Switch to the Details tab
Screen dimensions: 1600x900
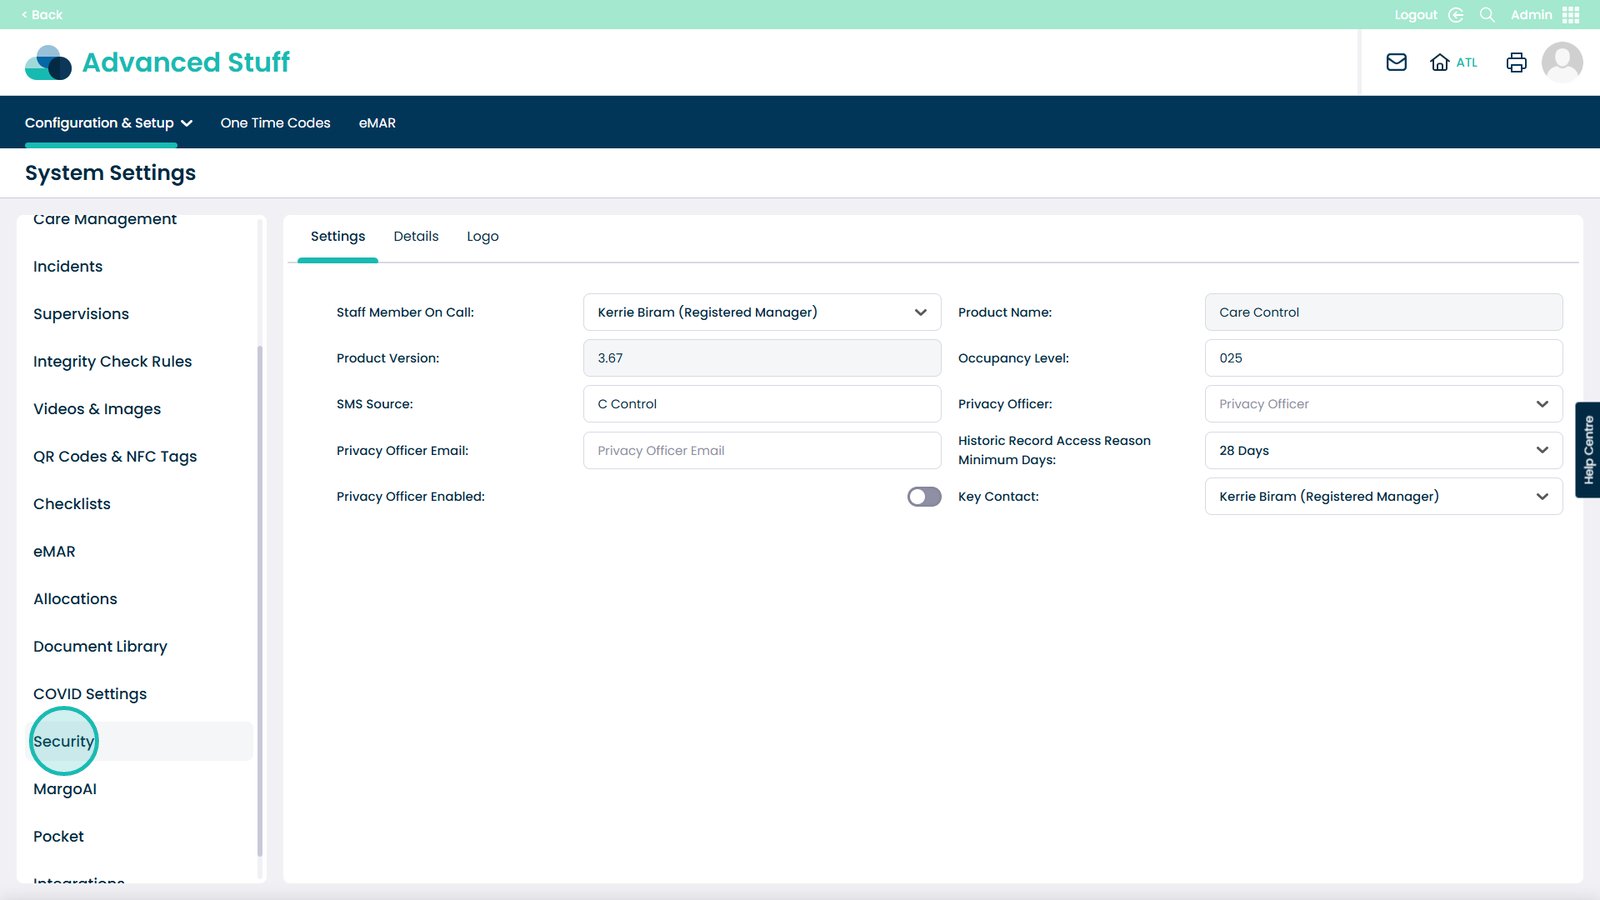(416, 237)
